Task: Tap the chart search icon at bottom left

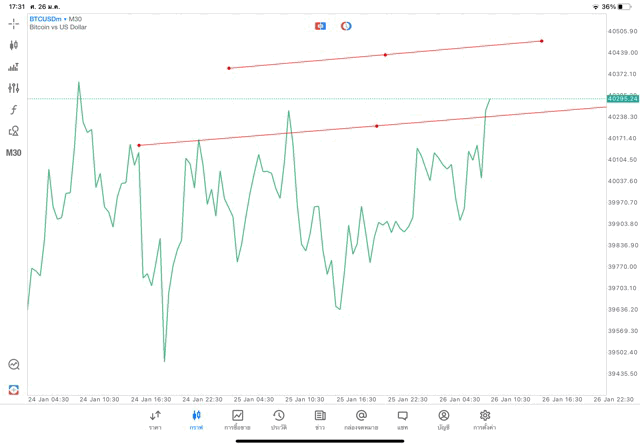Action: 14,365
